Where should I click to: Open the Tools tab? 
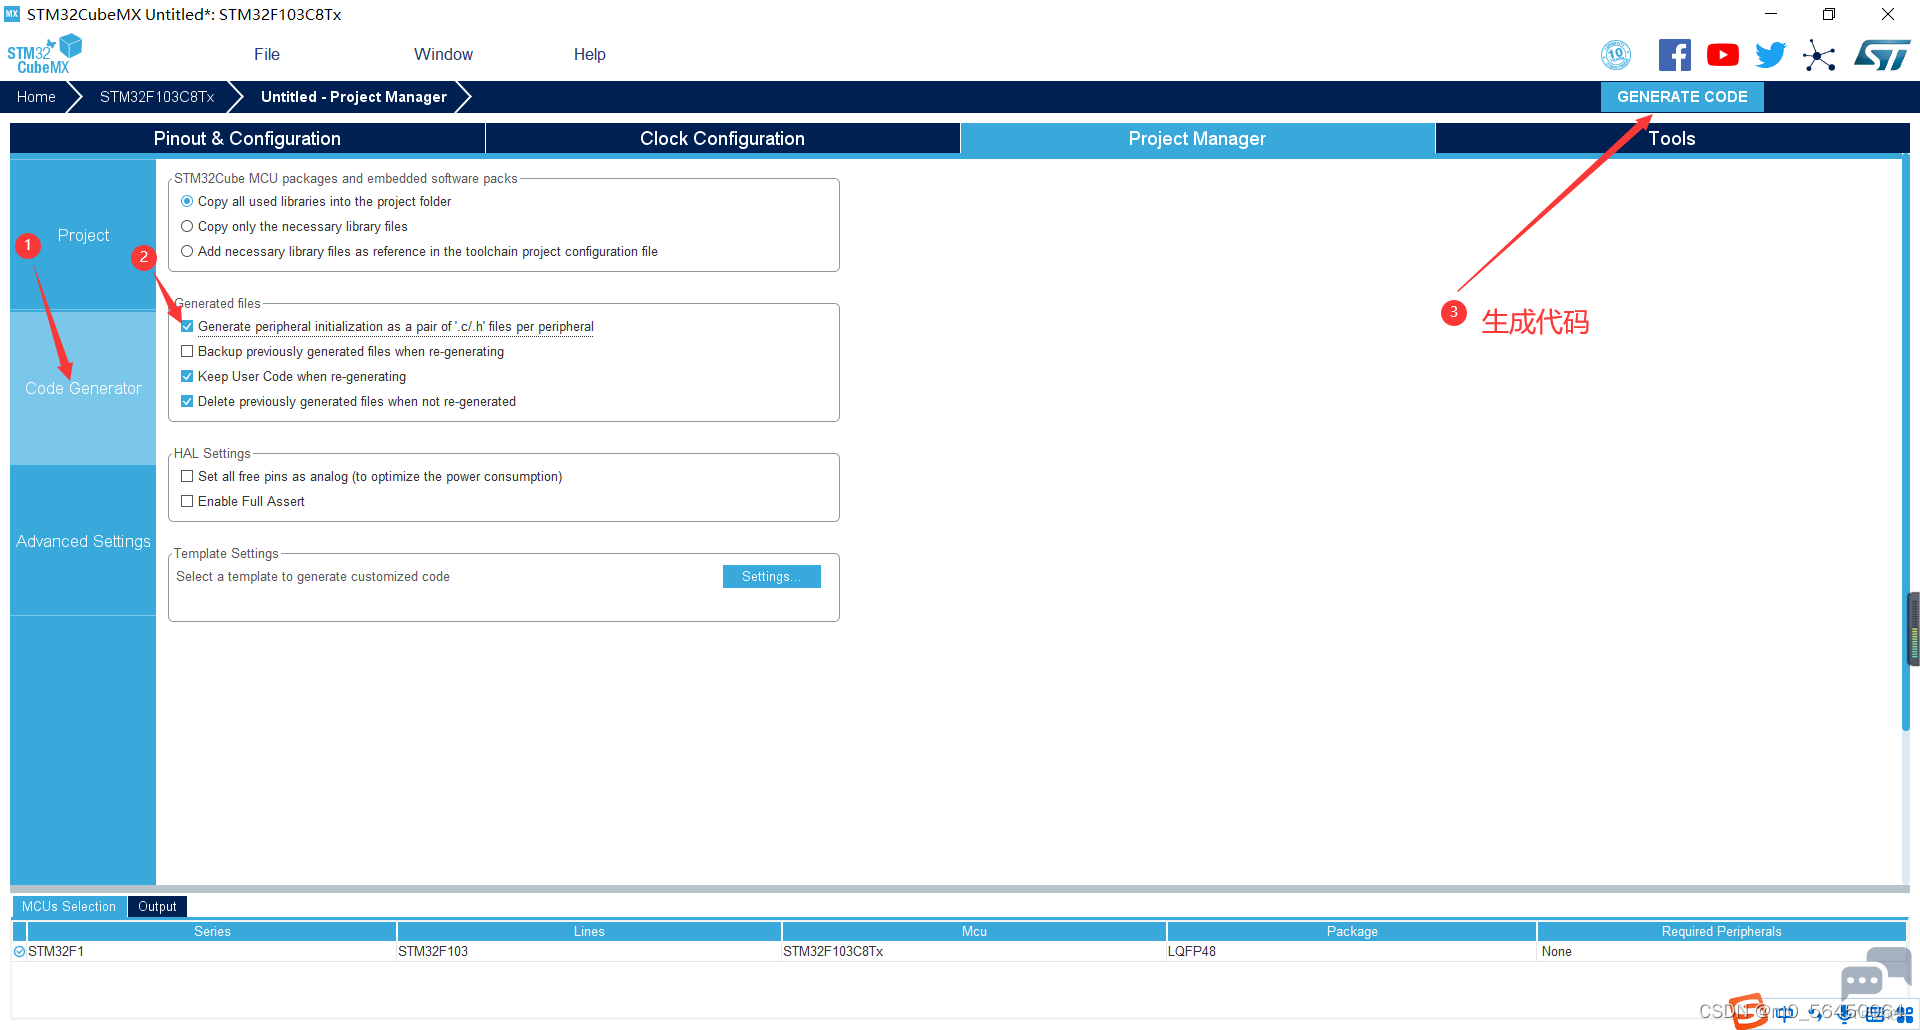tap(1672, 139)
